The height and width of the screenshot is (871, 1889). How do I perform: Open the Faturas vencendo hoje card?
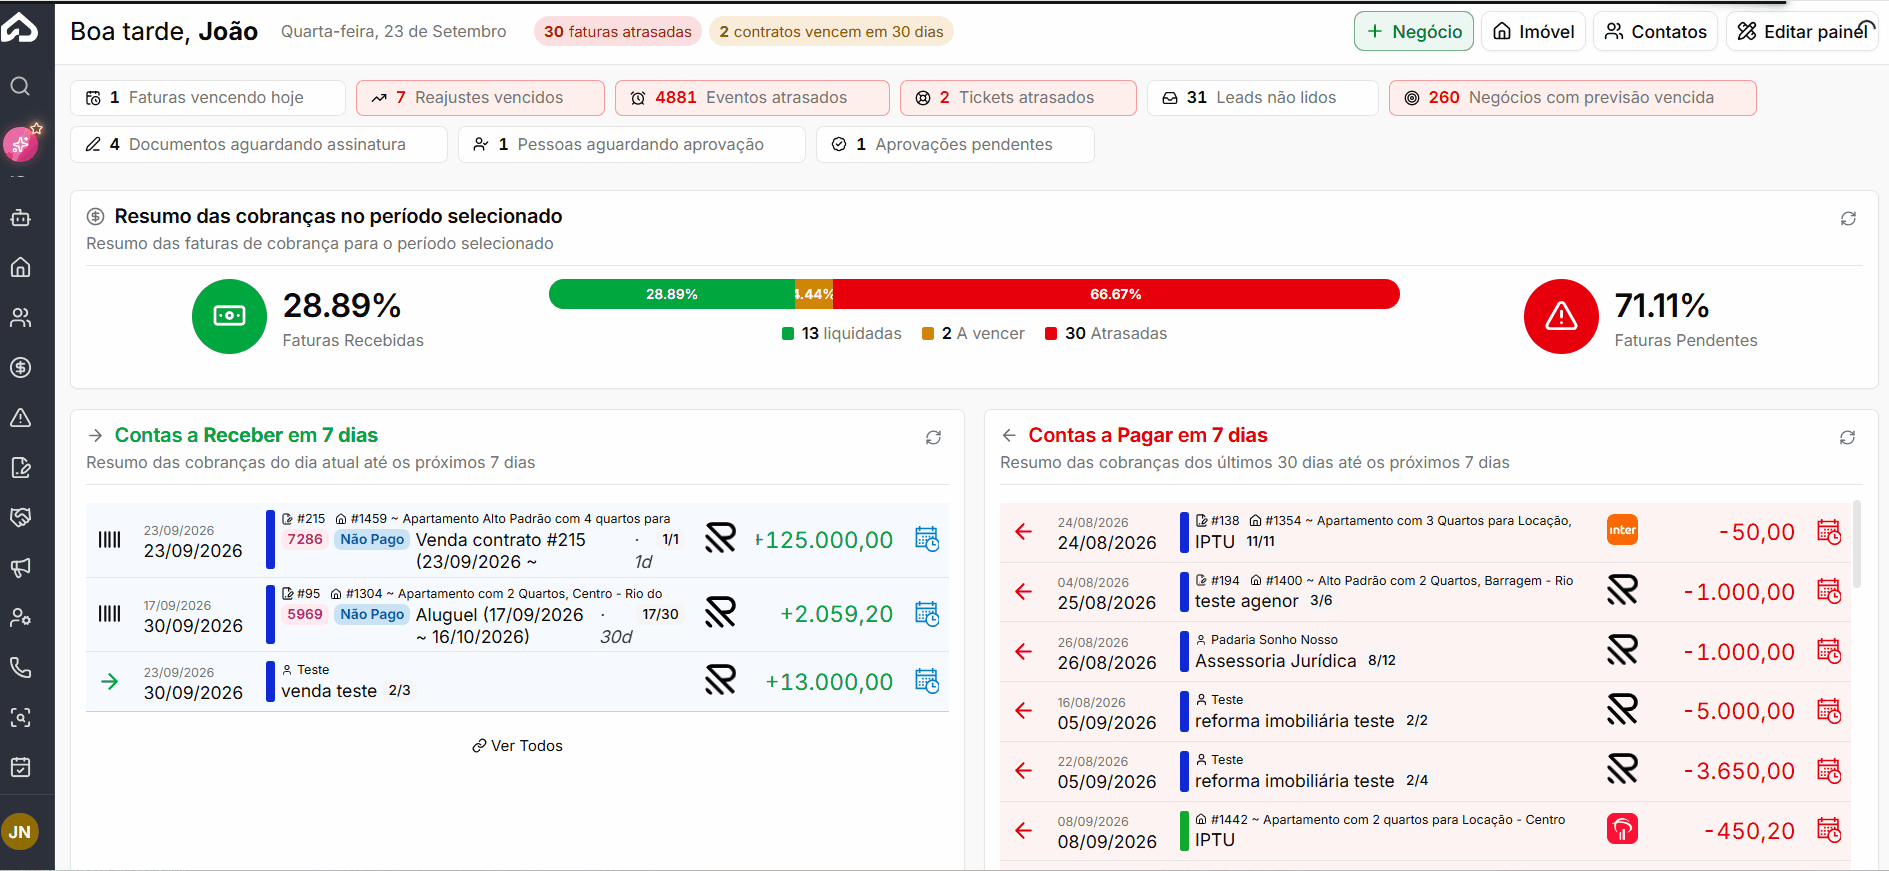click(x=208, y=98)
